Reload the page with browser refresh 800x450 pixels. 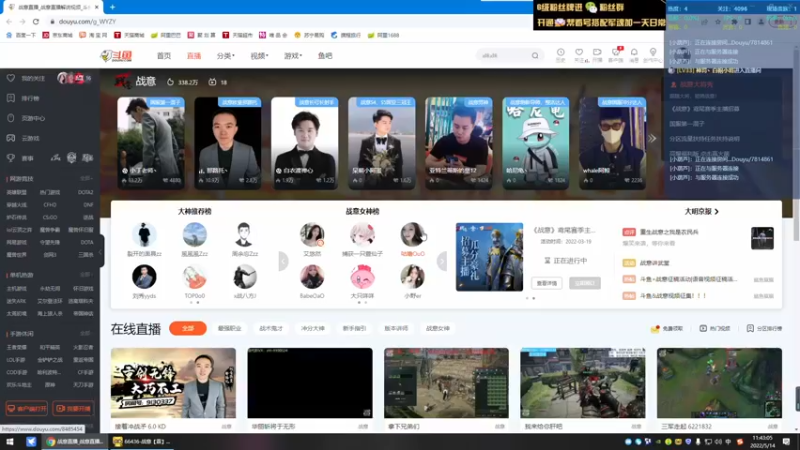point(36,21)
